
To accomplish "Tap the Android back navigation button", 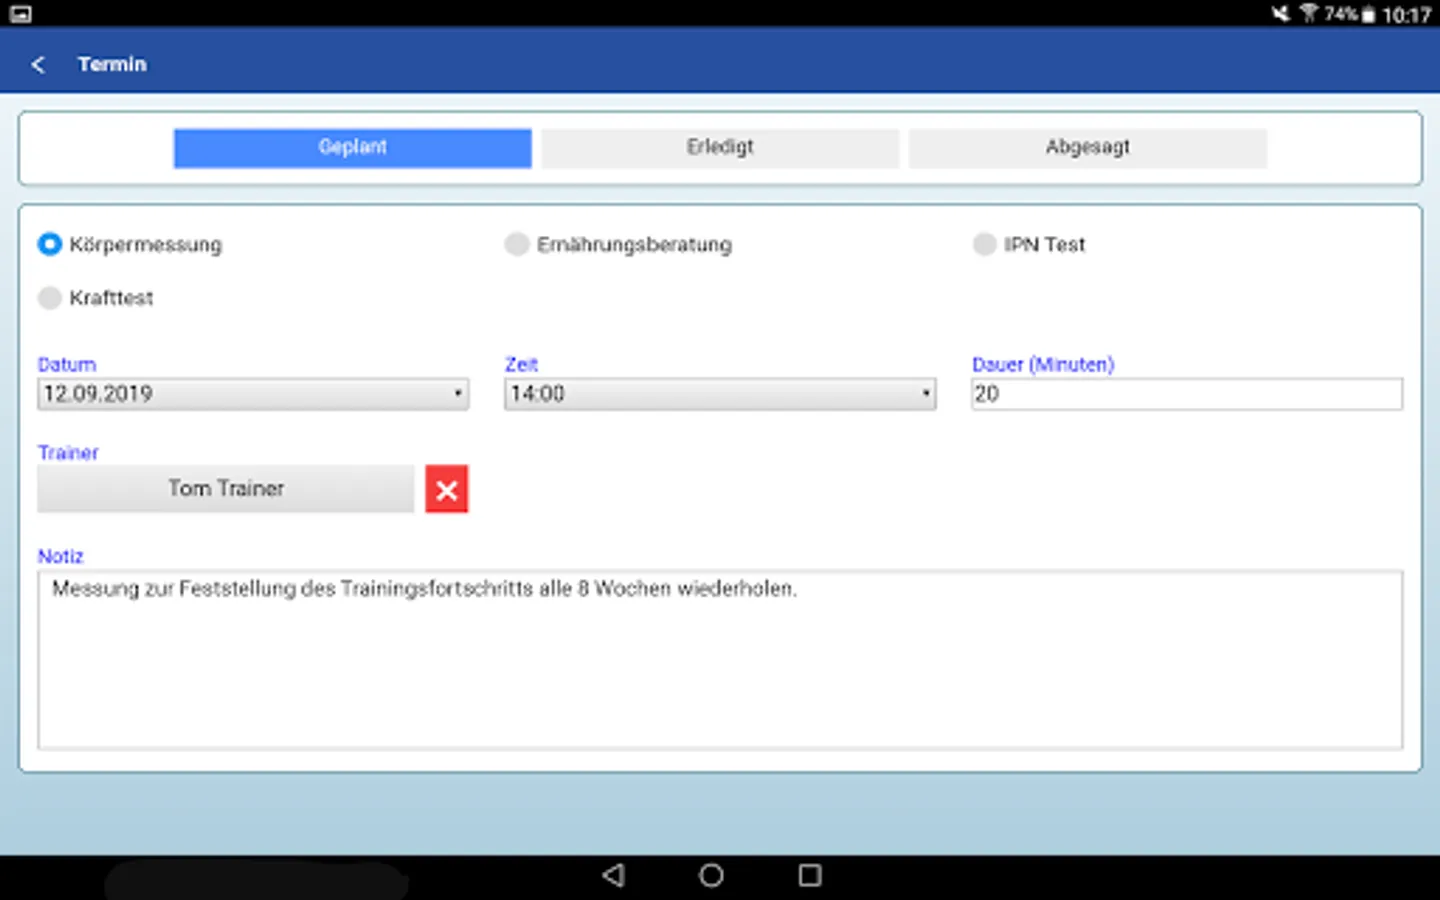I will (614, 876).
